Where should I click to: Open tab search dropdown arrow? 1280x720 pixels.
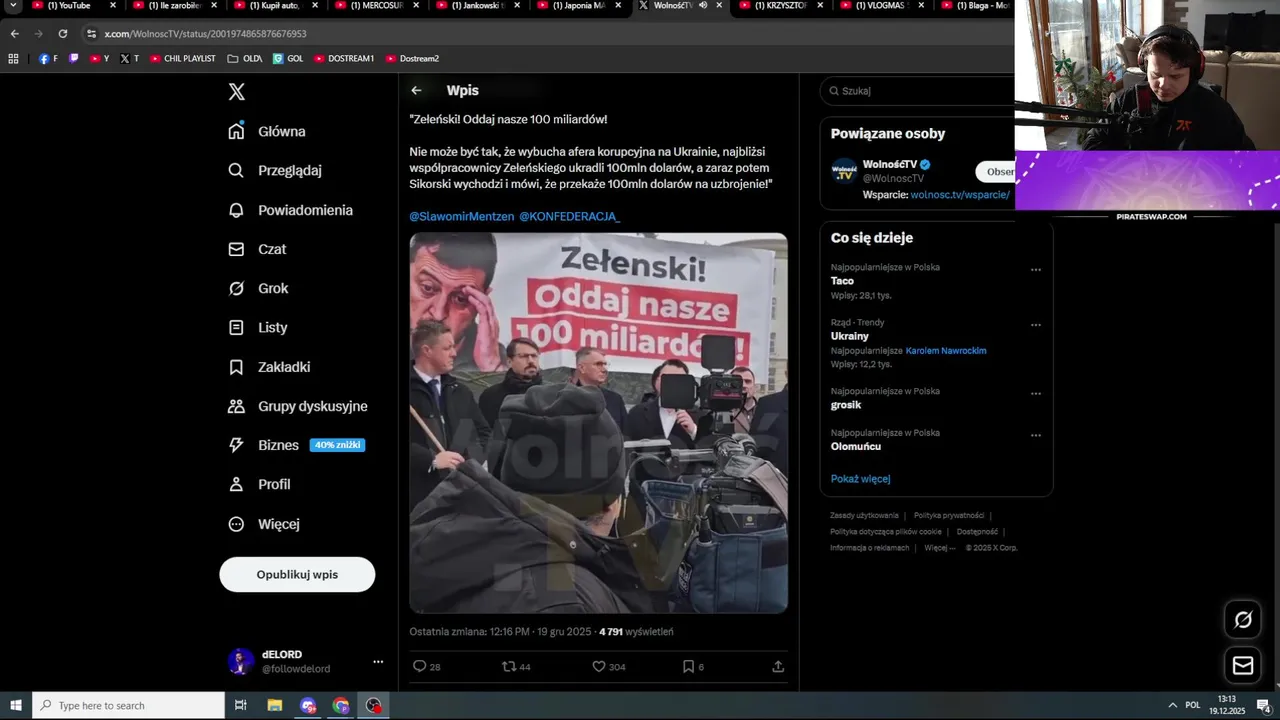coord(13,6)
